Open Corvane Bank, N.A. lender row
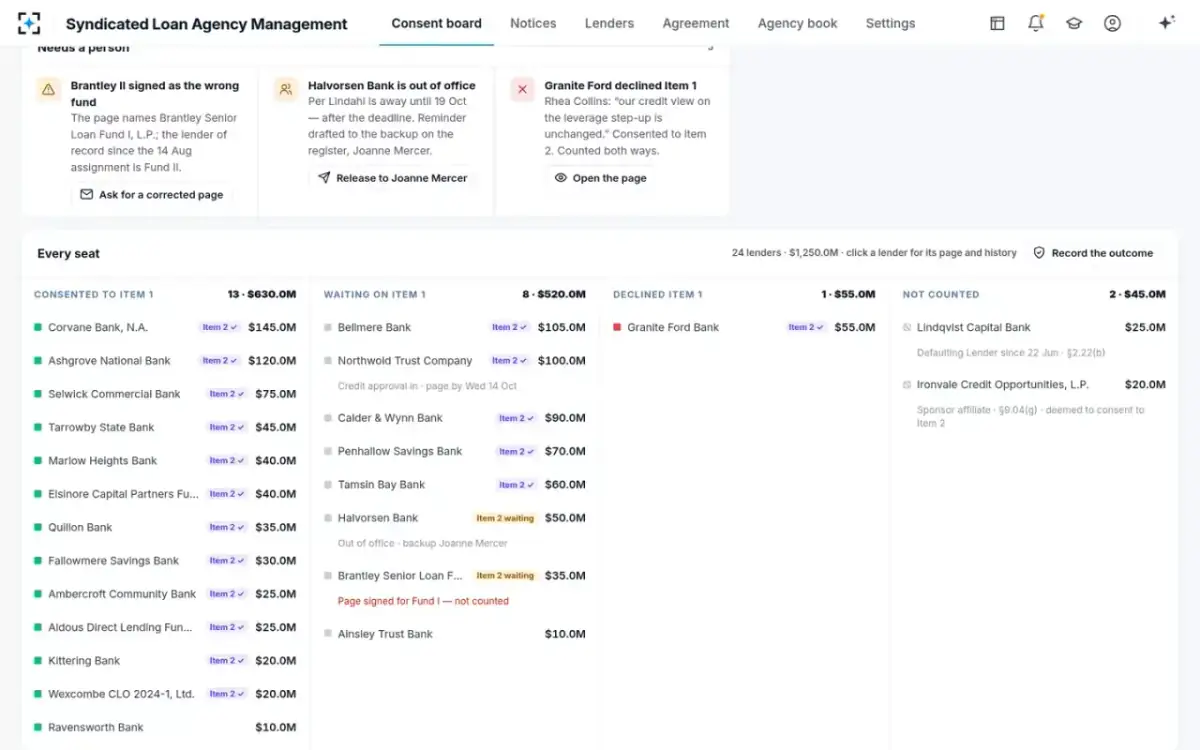 (165, 327)
